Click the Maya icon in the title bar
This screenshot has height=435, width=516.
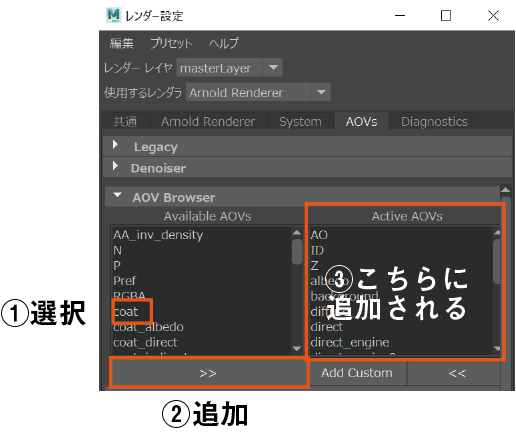click(114, 15)
